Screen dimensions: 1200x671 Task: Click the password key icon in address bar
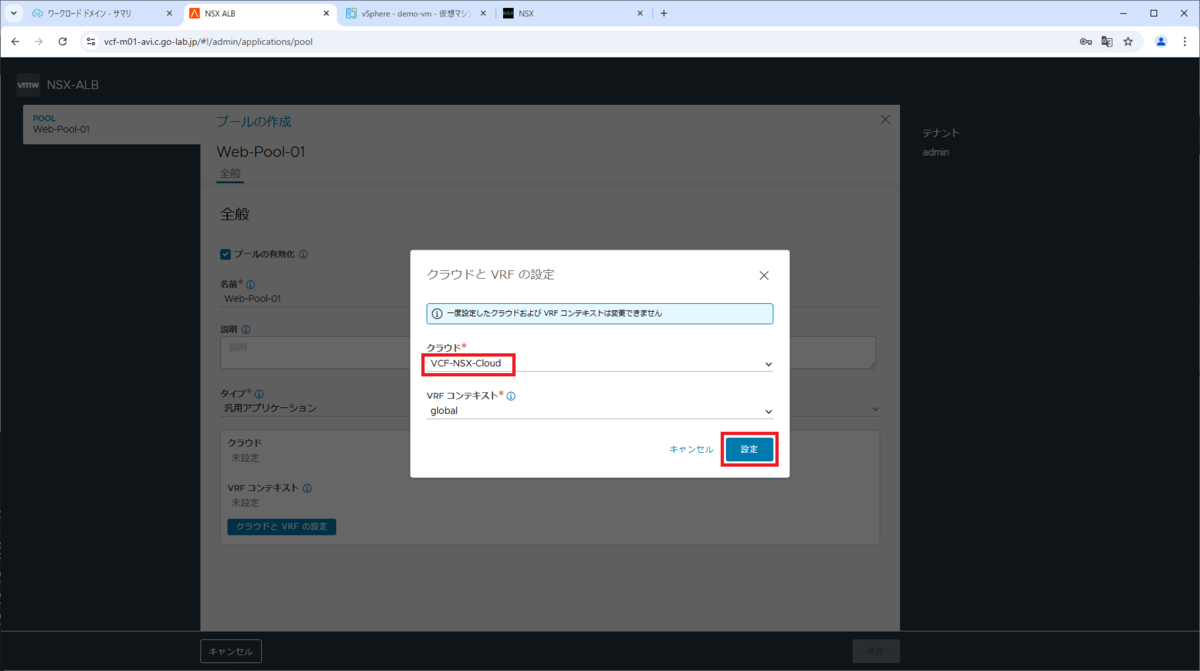[x=1086, y=42]
